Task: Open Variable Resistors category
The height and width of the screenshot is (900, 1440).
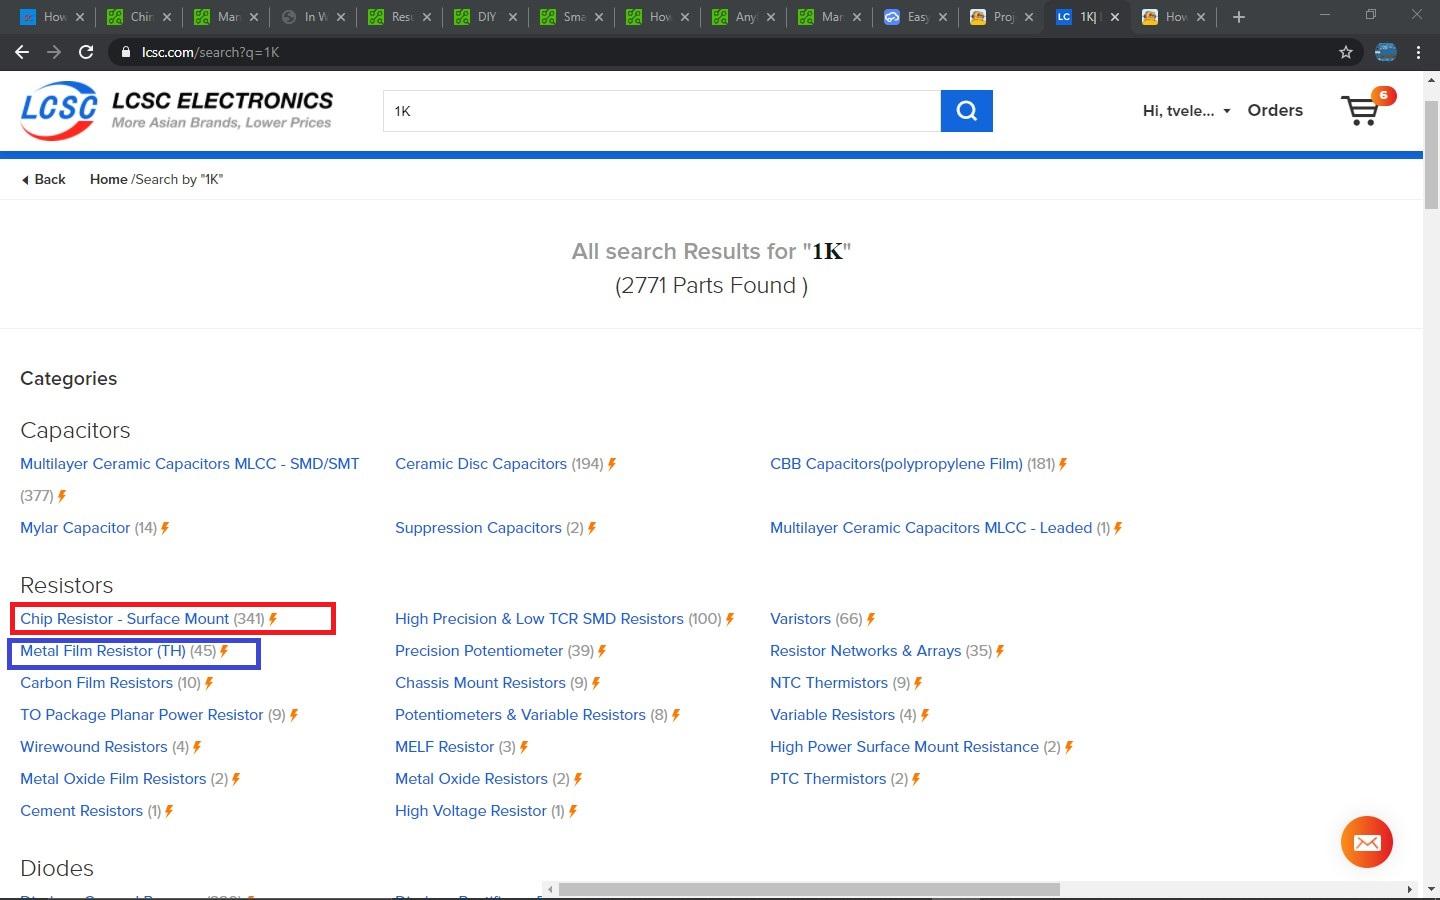Action: (832, 715)
